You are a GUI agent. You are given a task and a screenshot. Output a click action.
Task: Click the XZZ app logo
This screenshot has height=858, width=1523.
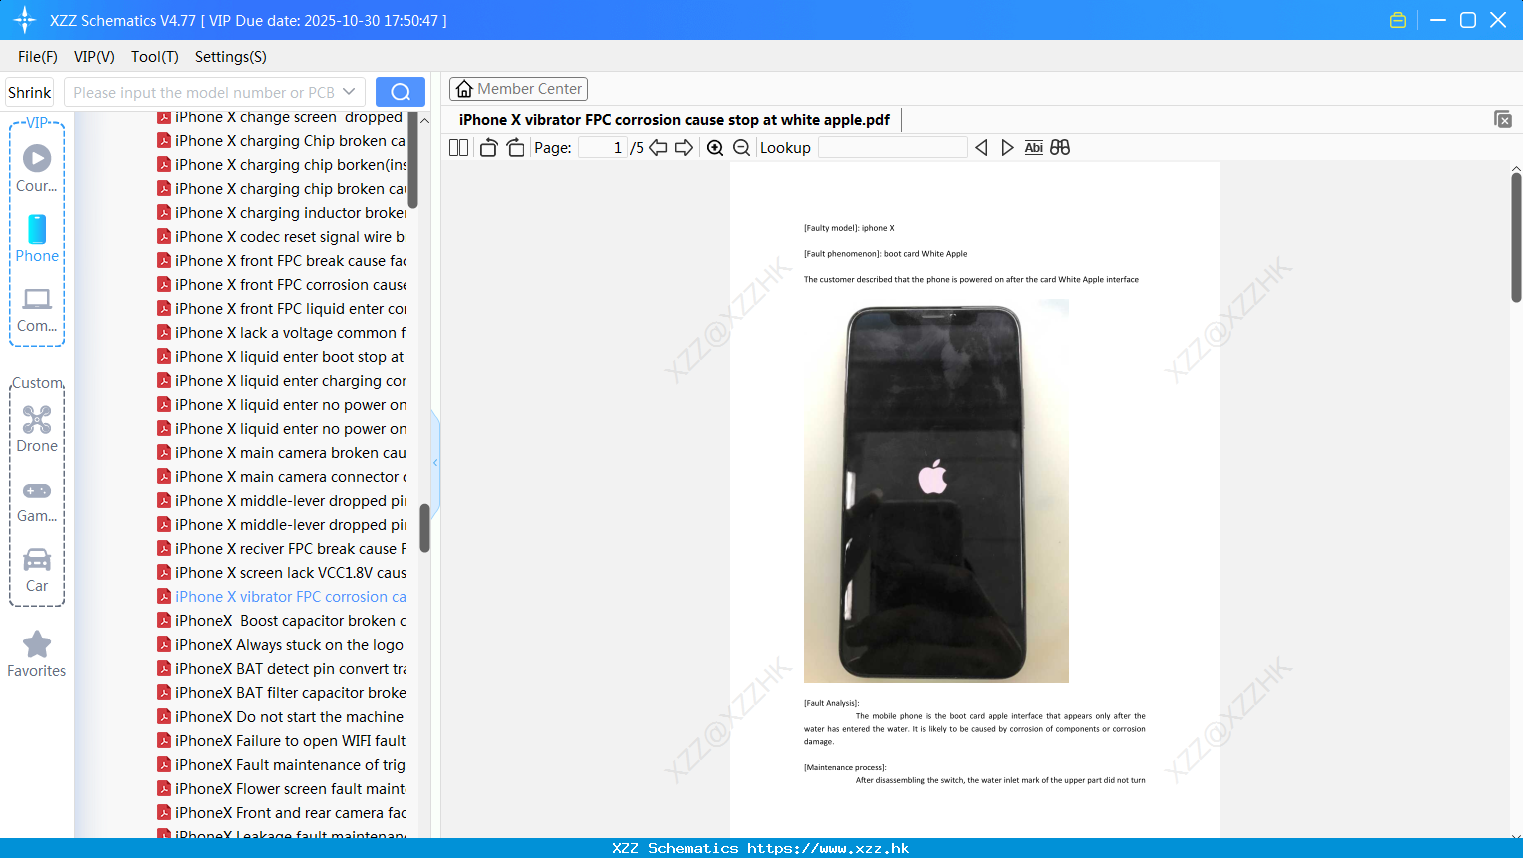(24, 20)
